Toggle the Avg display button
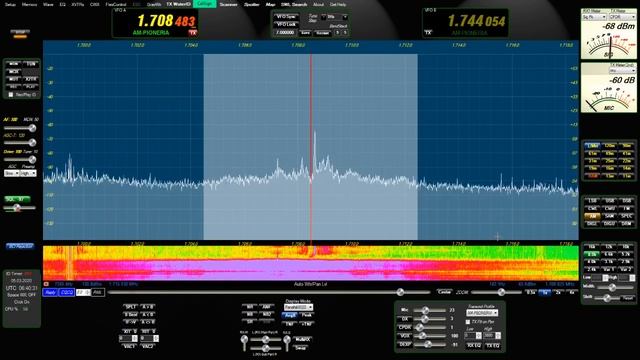 289,315
